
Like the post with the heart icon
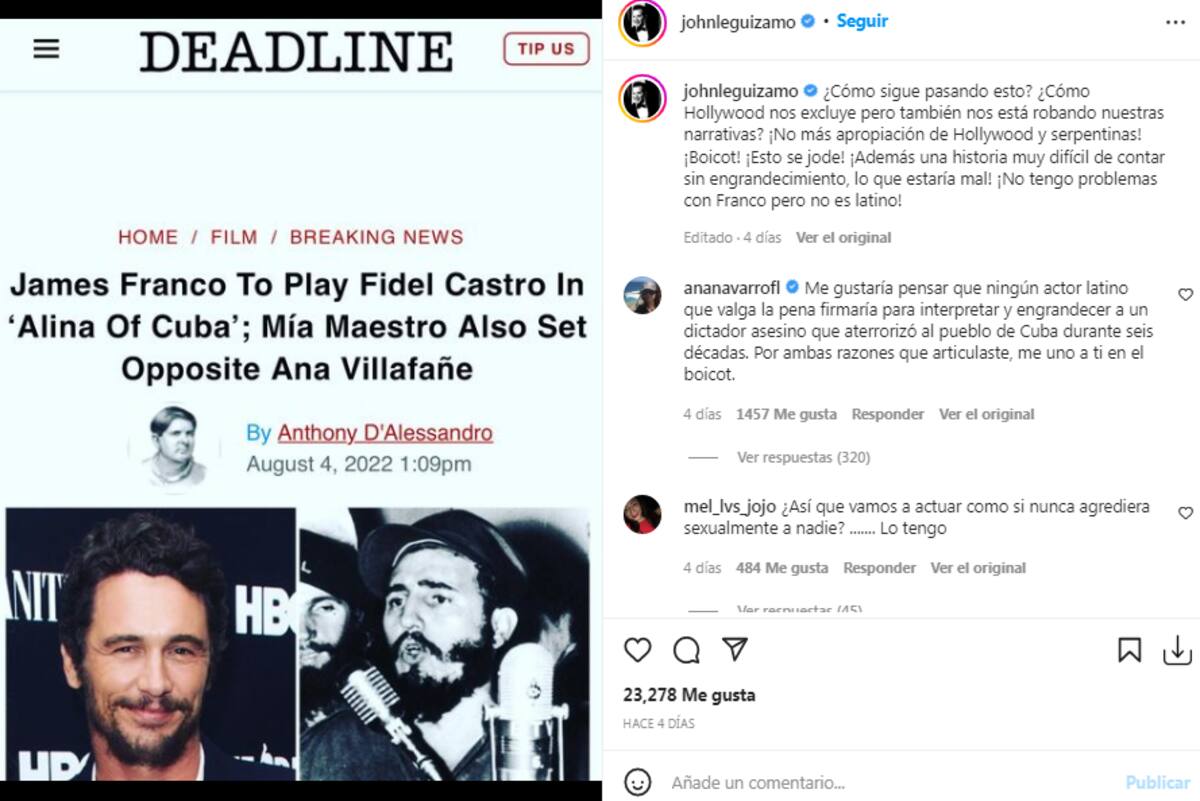coord(638,651)
